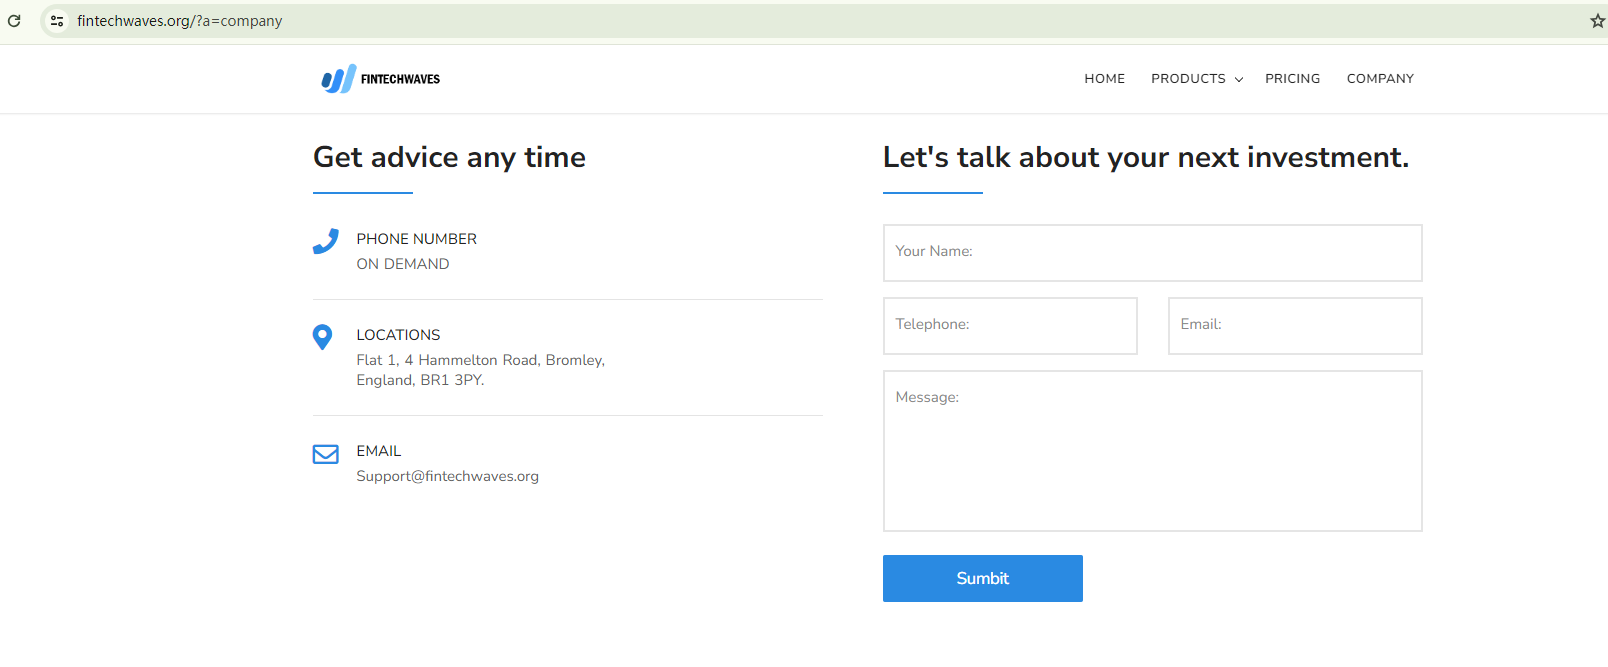Click the Support@fintechwaves.org email address

(447, 476)
